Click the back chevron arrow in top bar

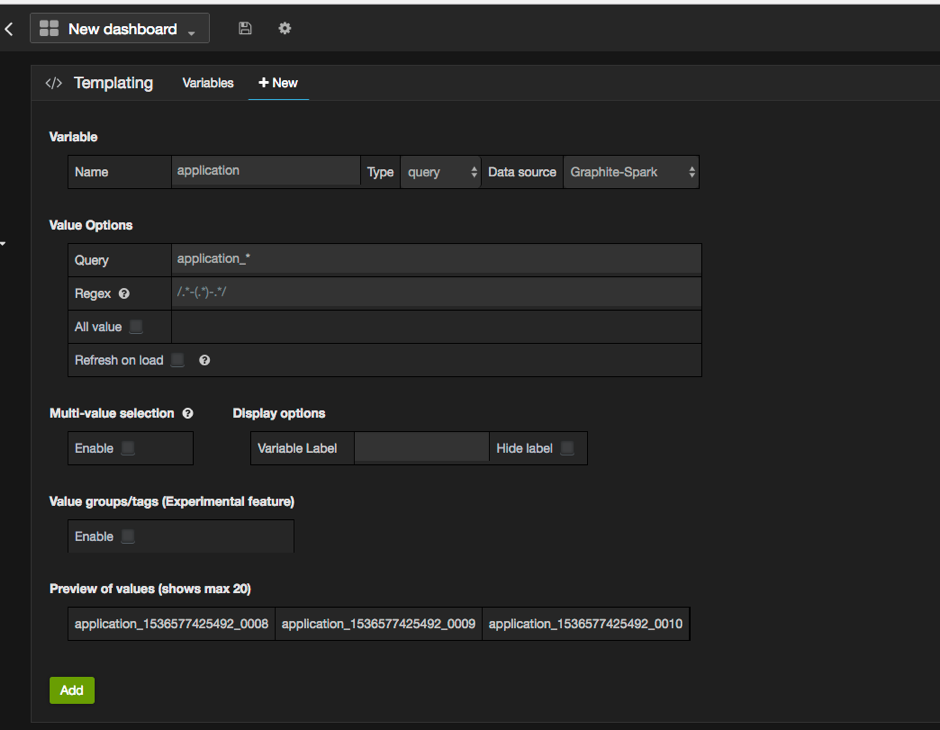pos(9,29)
